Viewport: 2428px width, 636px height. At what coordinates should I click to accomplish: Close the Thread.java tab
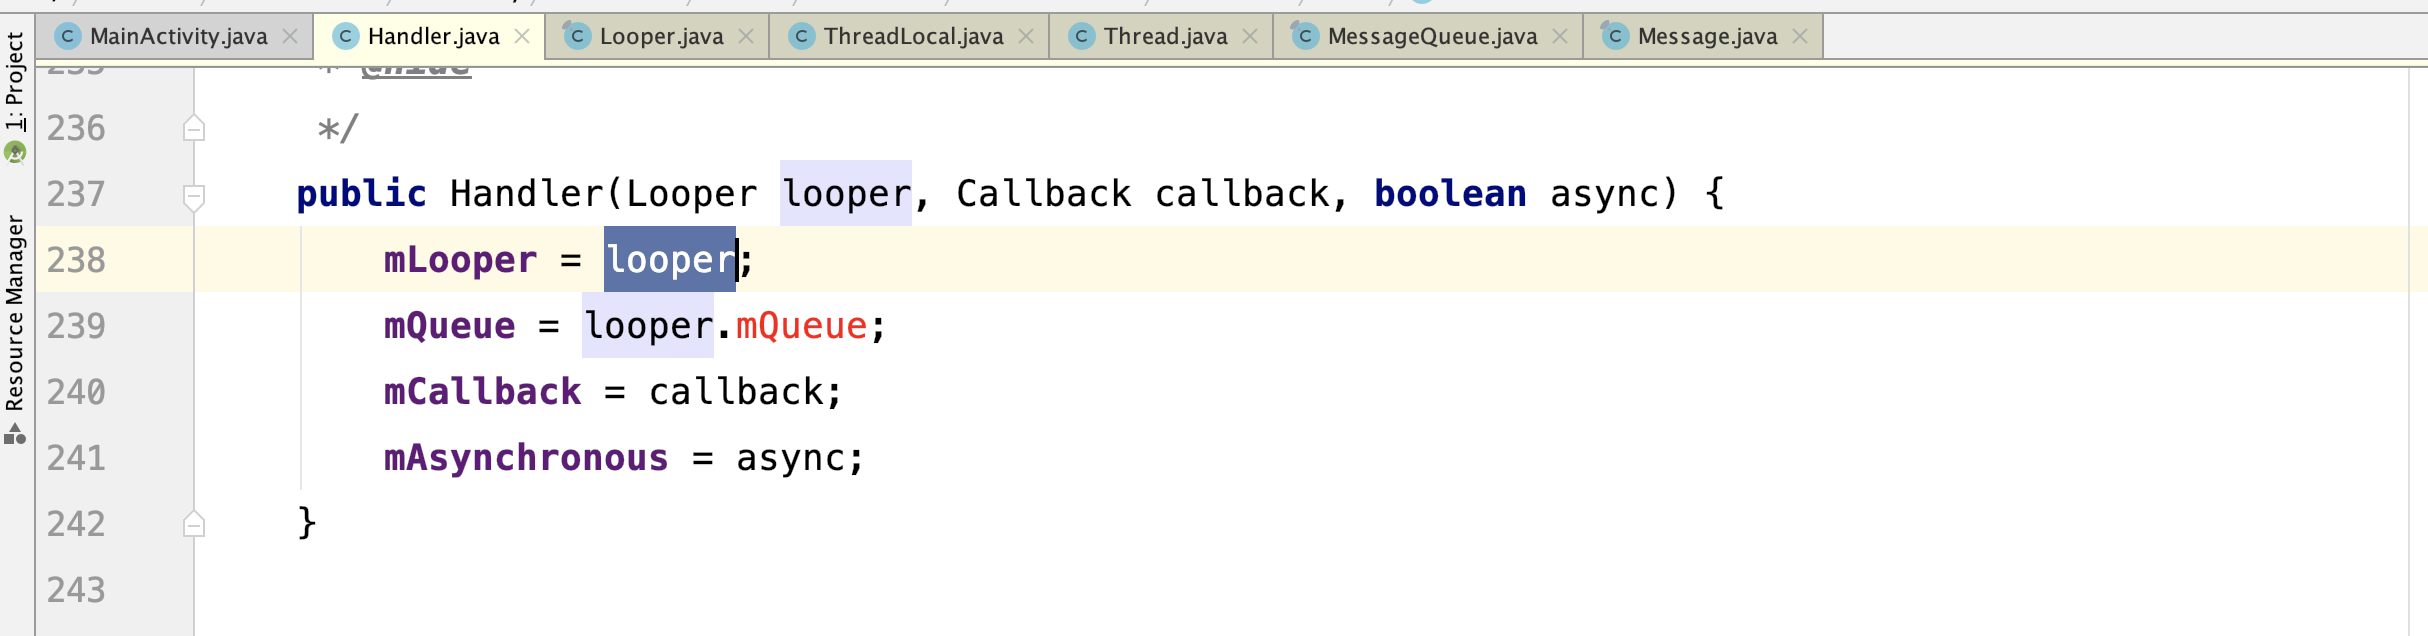pyautogui.click(x=1250, y=37)
